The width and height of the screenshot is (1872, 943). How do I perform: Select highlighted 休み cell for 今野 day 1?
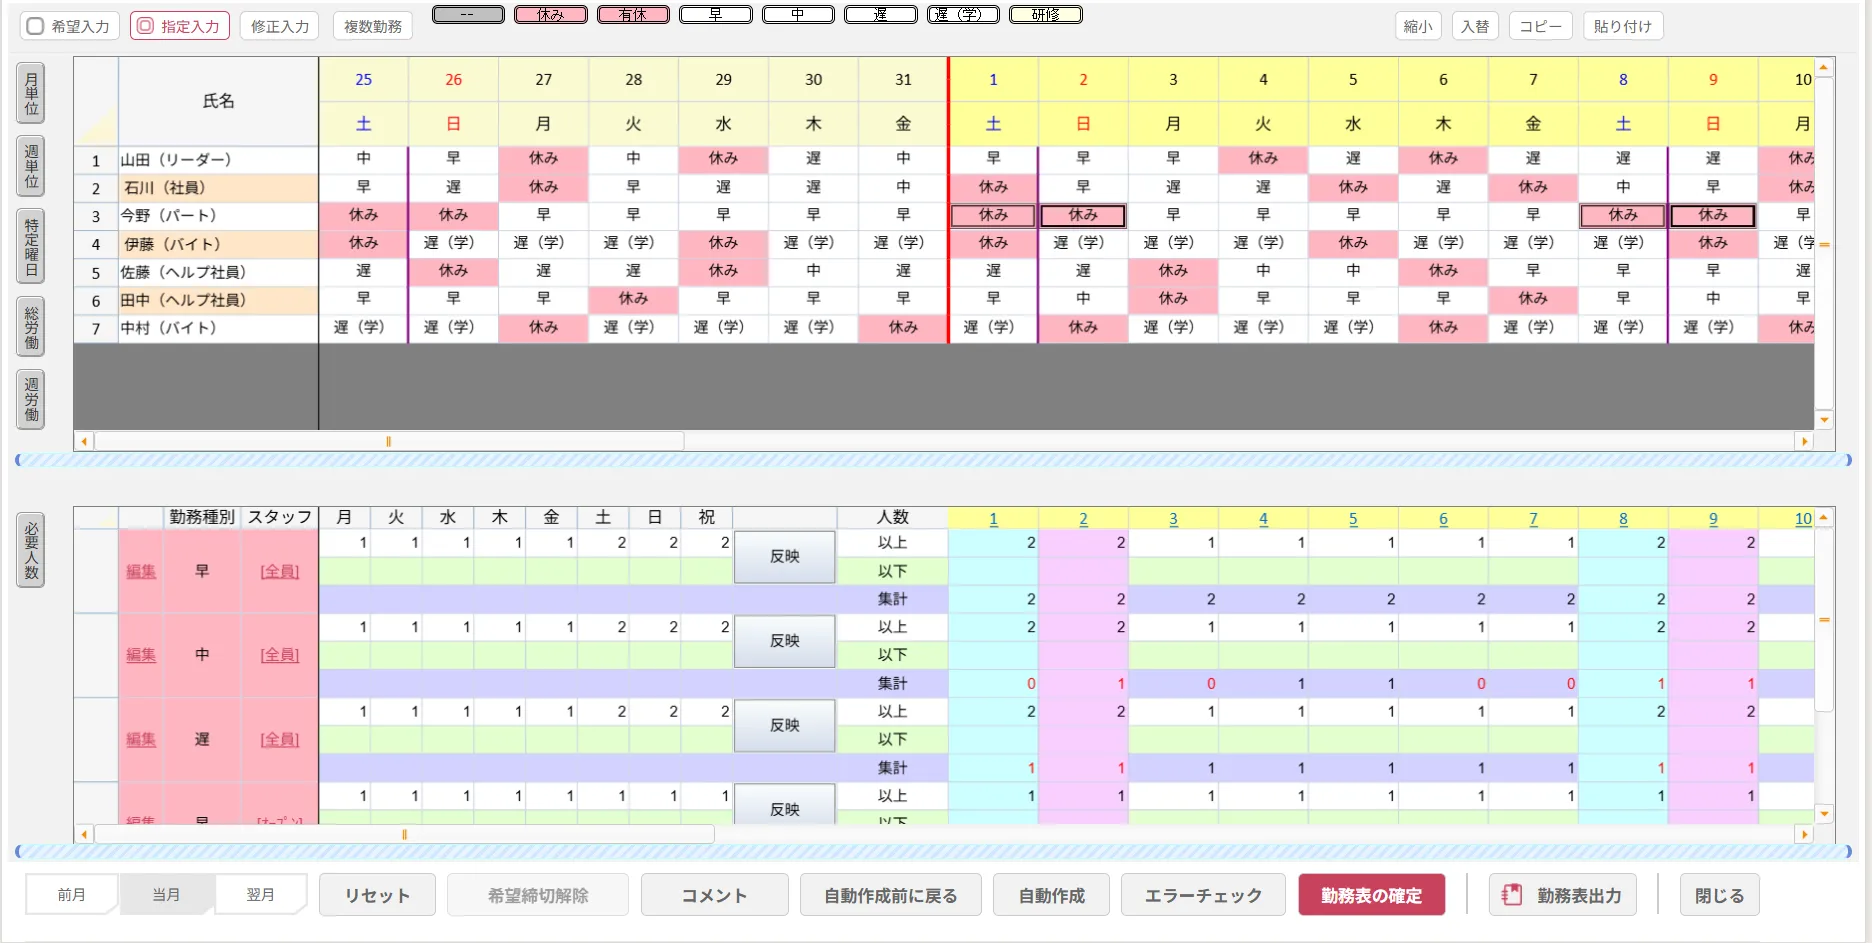pyautogui.click(x=993, y=215)
